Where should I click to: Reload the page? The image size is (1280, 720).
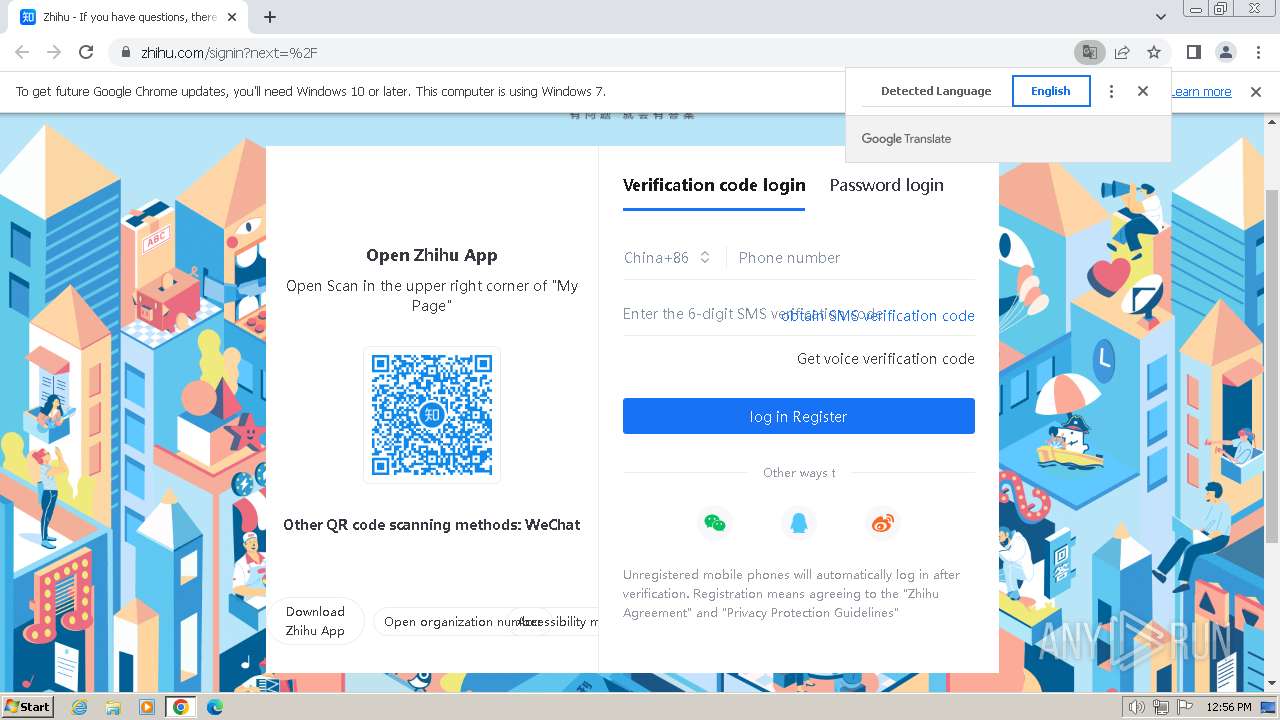pyautogui.click(x=86, y=52)
